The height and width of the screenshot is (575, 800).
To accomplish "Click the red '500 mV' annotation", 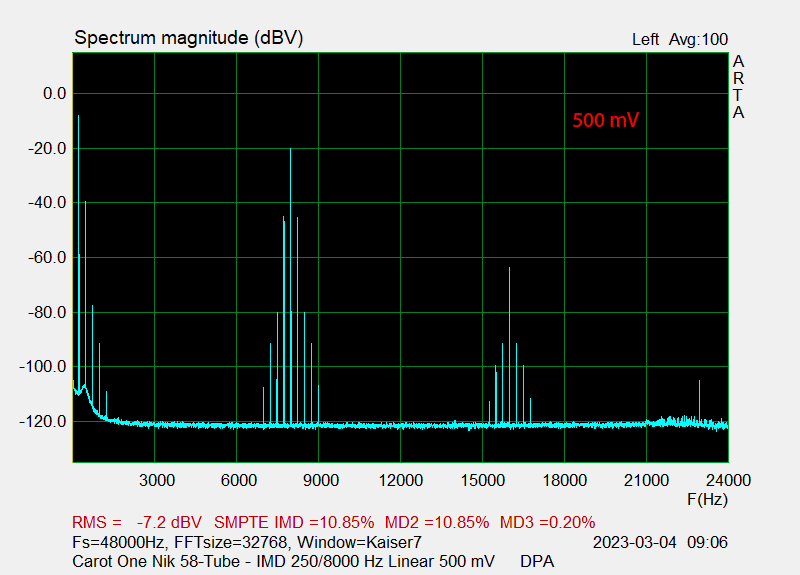I will (605, 120).
